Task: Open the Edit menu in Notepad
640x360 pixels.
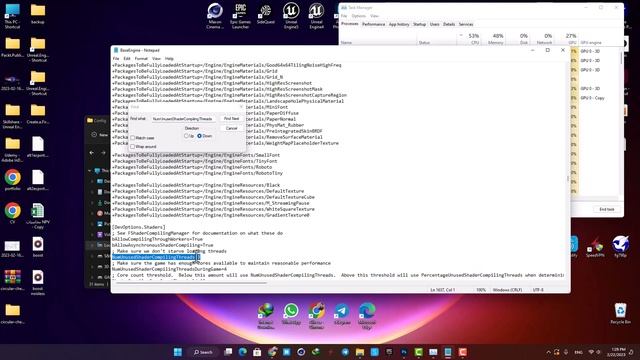Action: tap(127, 59)
